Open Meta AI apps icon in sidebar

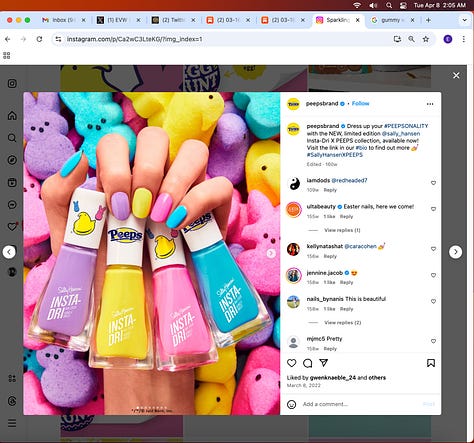[x=12, y=378]
